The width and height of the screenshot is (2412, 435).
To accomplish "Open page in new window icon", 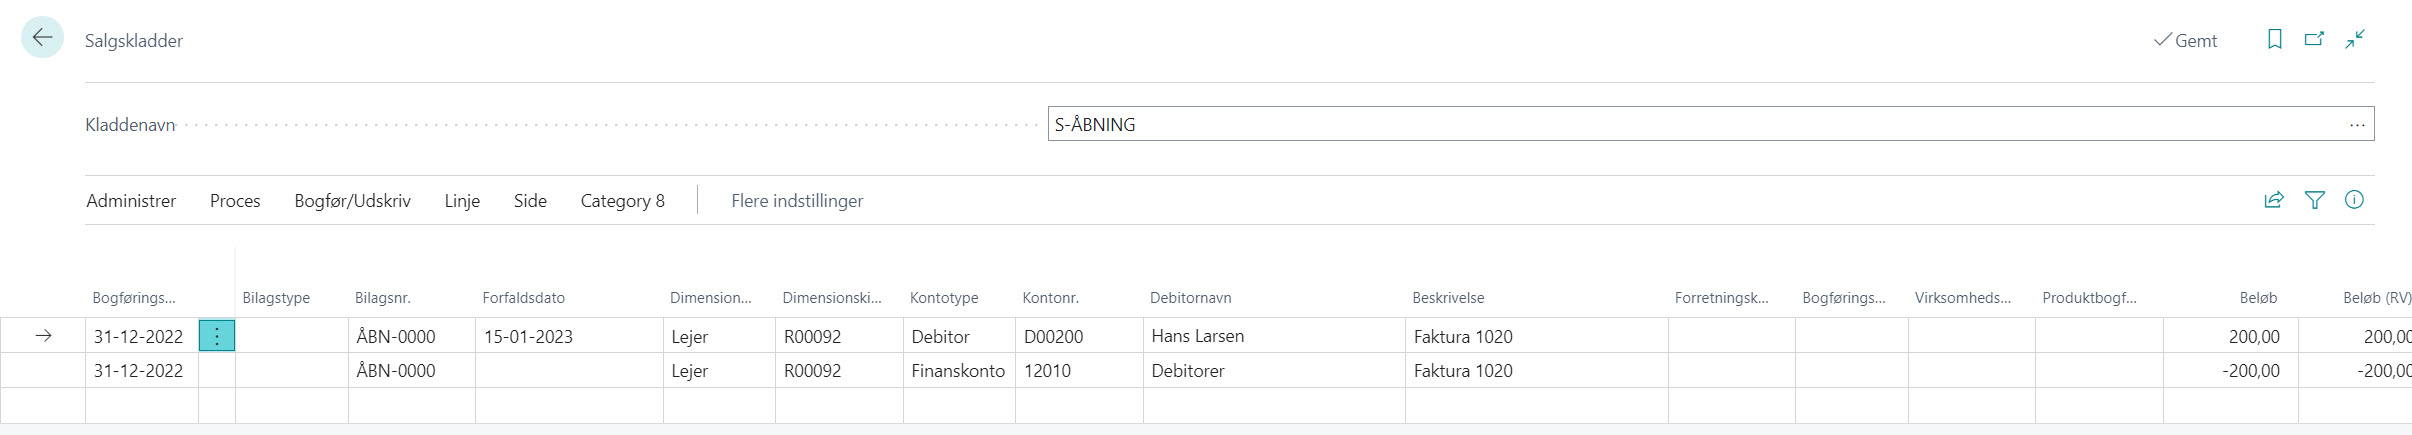I will click(x=2314, y=39).
